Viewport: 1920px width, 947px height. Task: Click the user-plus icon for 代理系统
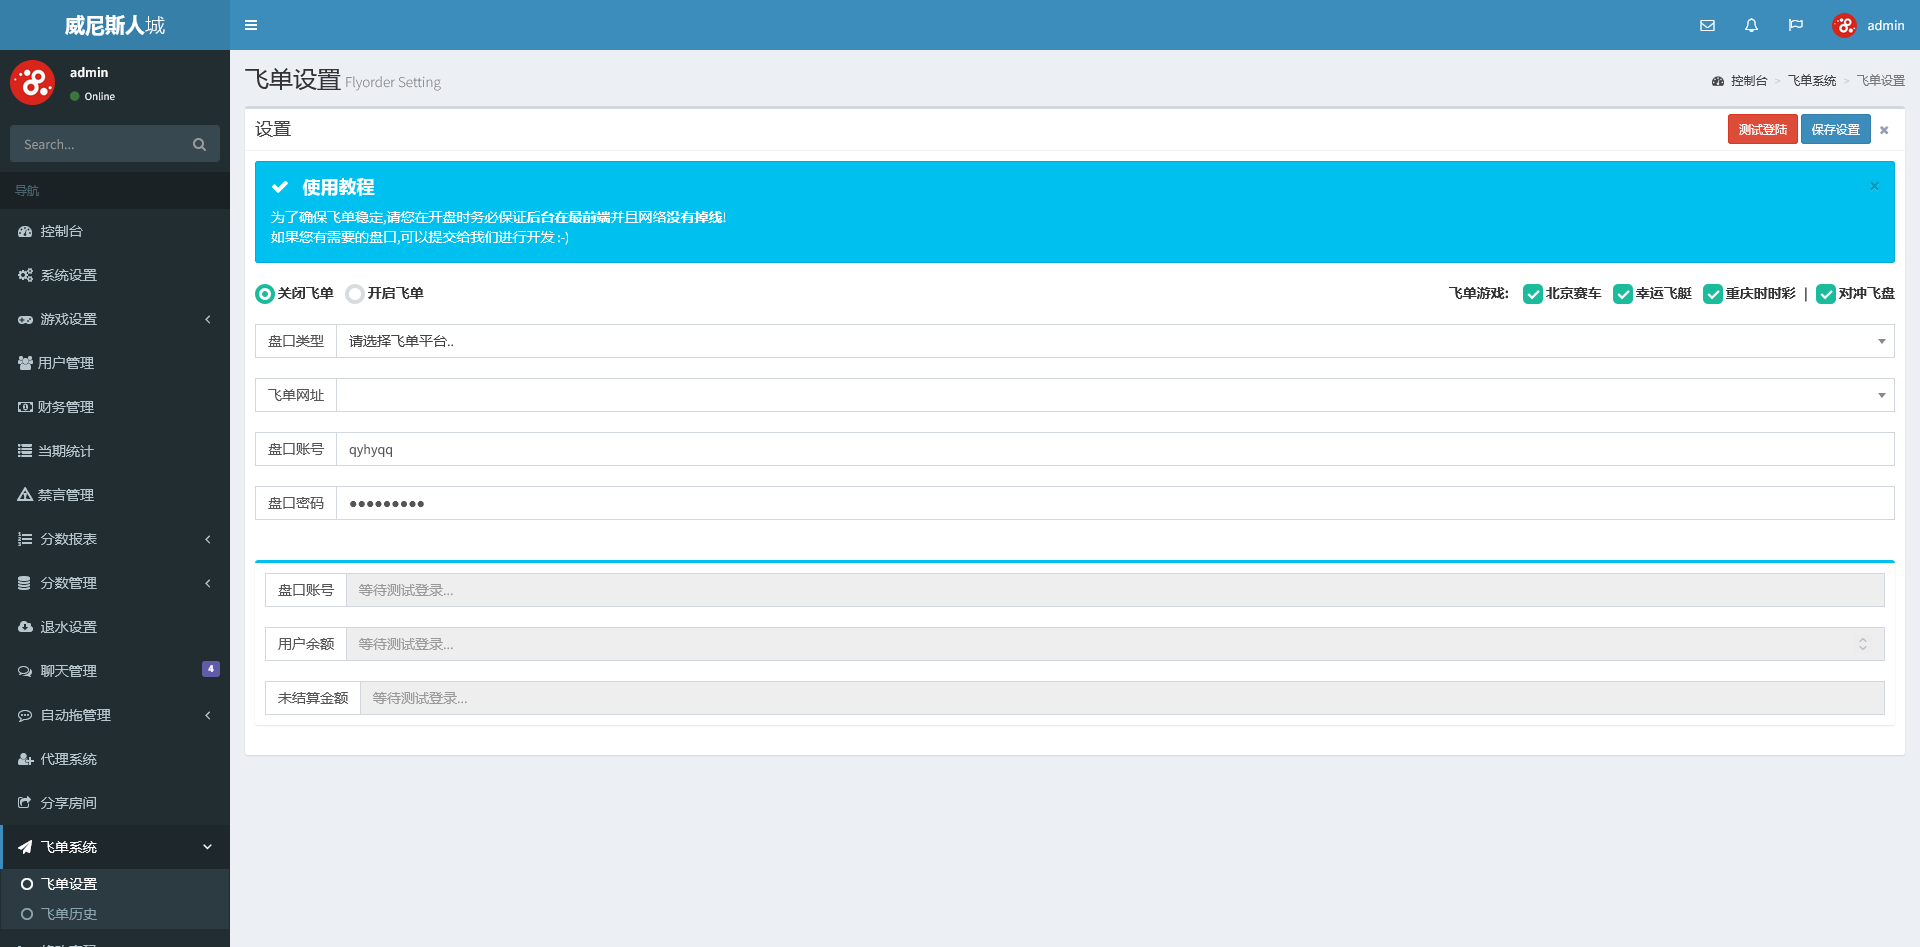25,759
